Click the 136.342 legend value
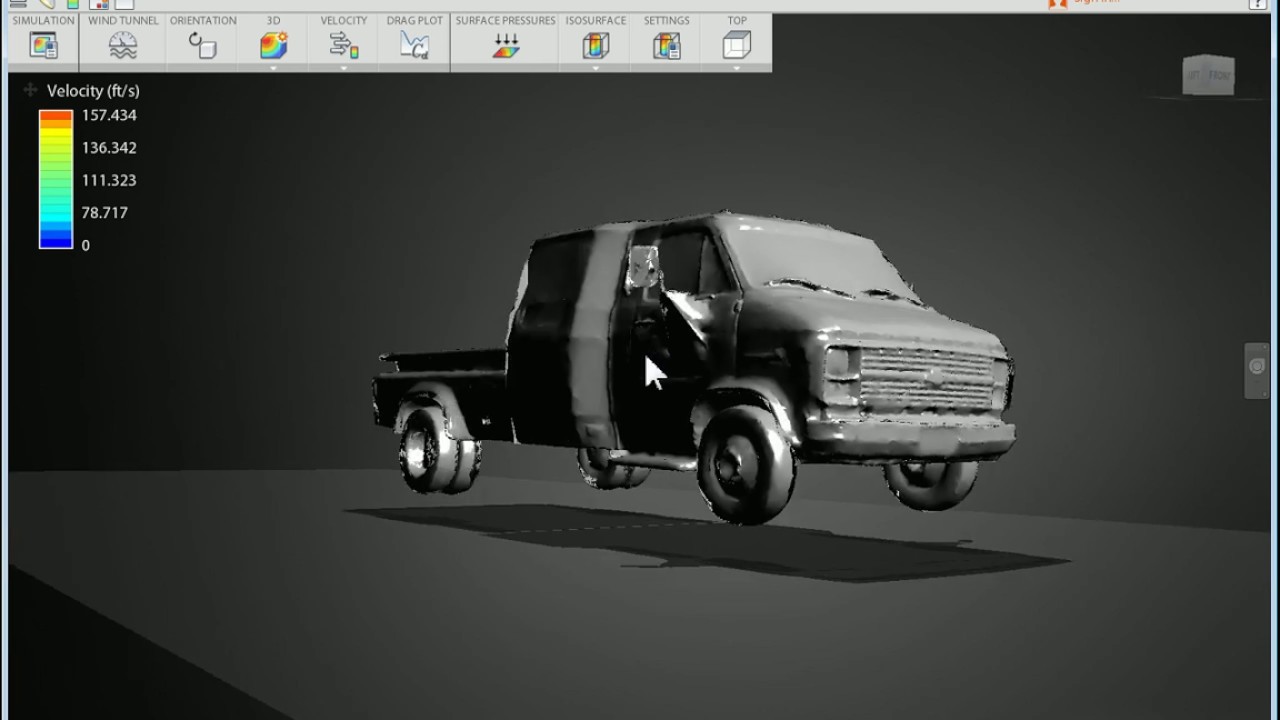 click(x=109, y=148)
